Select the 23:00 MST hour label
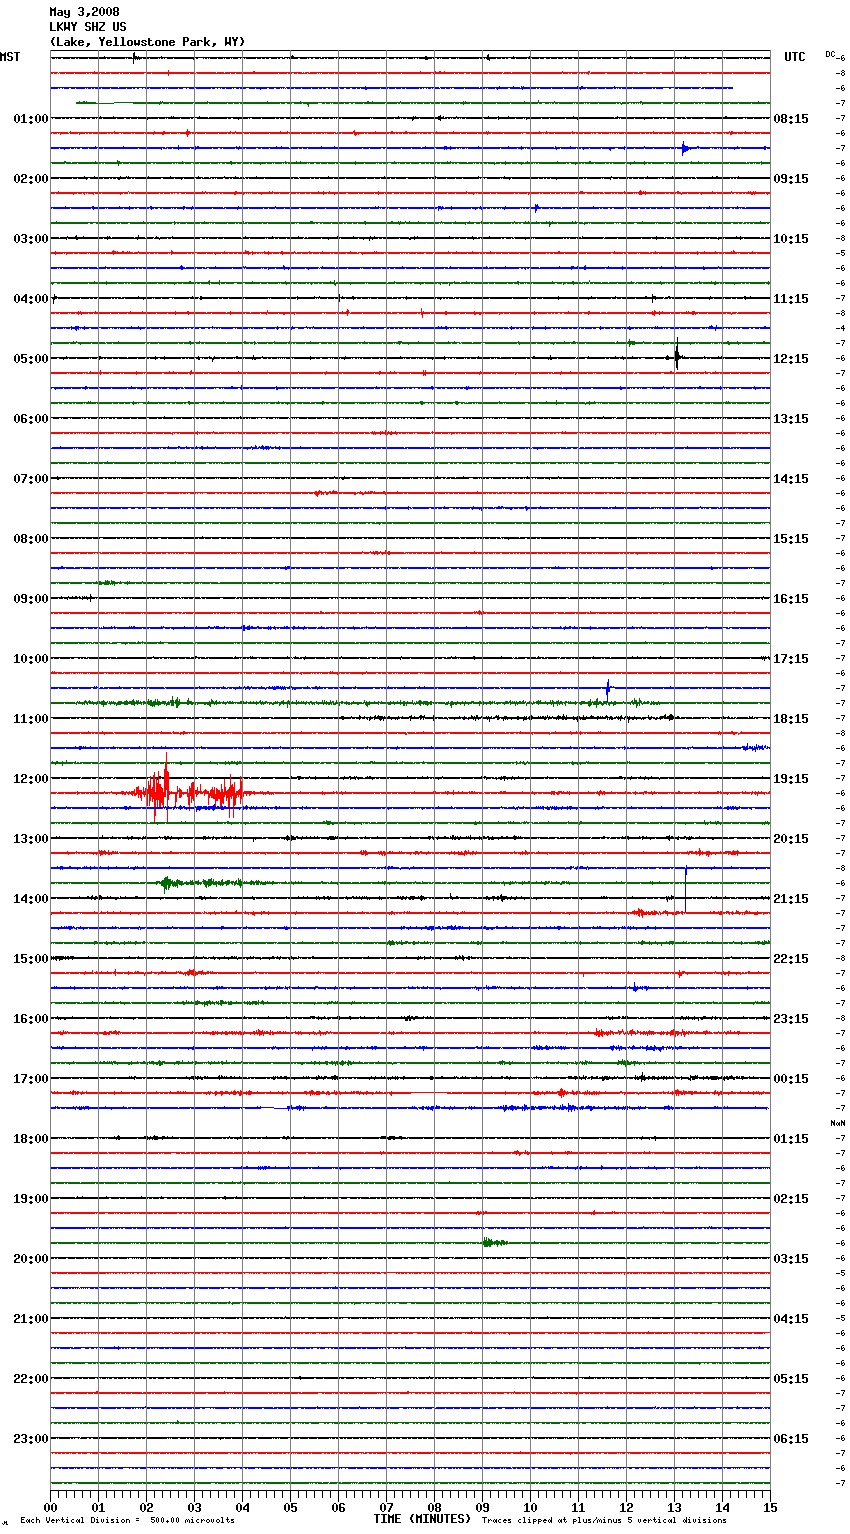The image size is (850, 1534). point(31,1439)
